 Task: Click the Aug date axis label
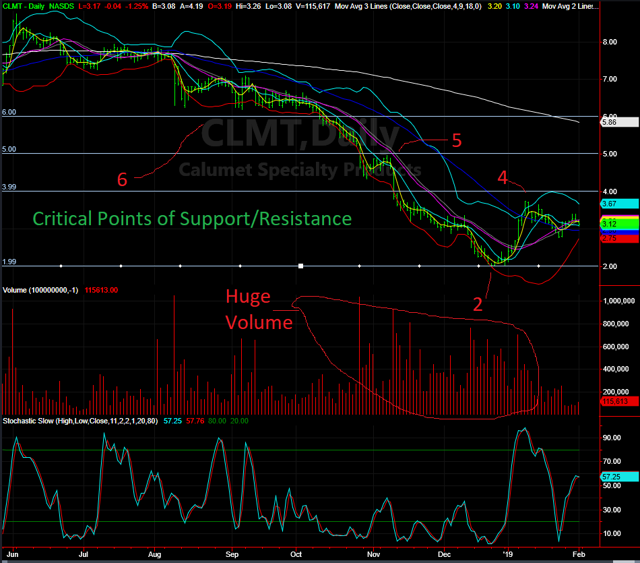pyautogui.click(x=154, y=554)
